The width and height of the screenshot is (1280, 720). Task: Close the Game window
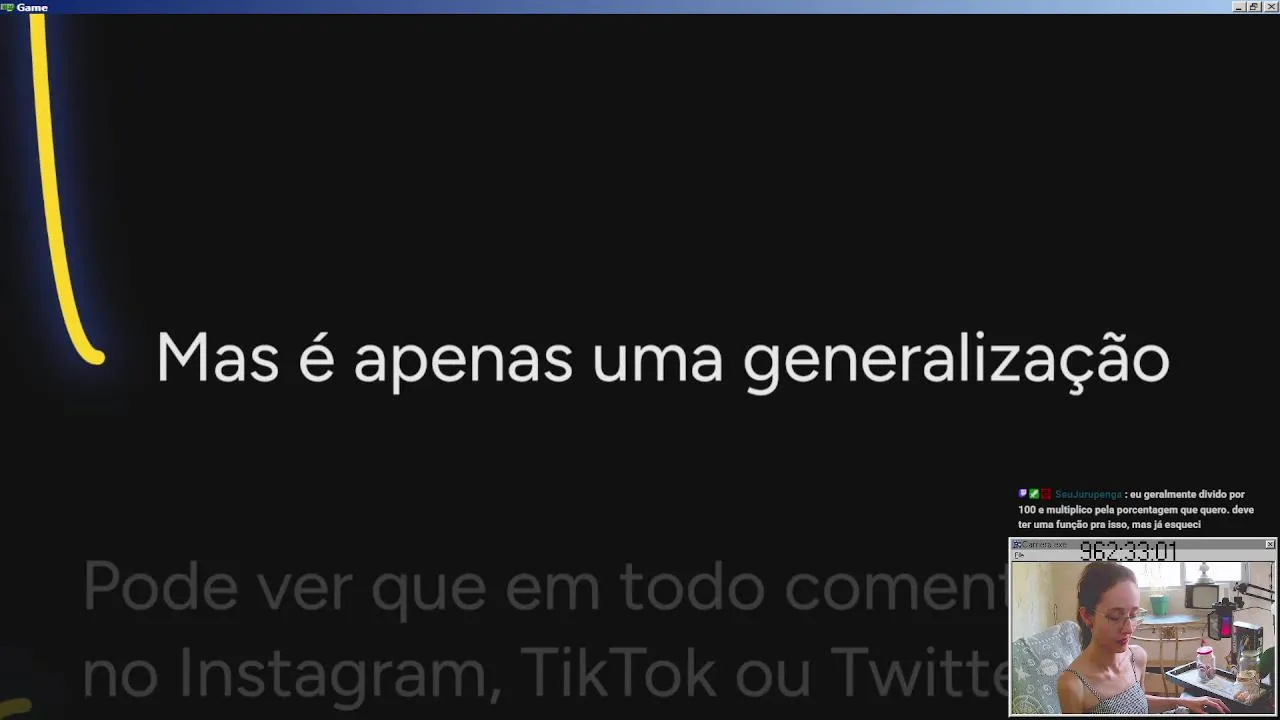(1271, 7)
